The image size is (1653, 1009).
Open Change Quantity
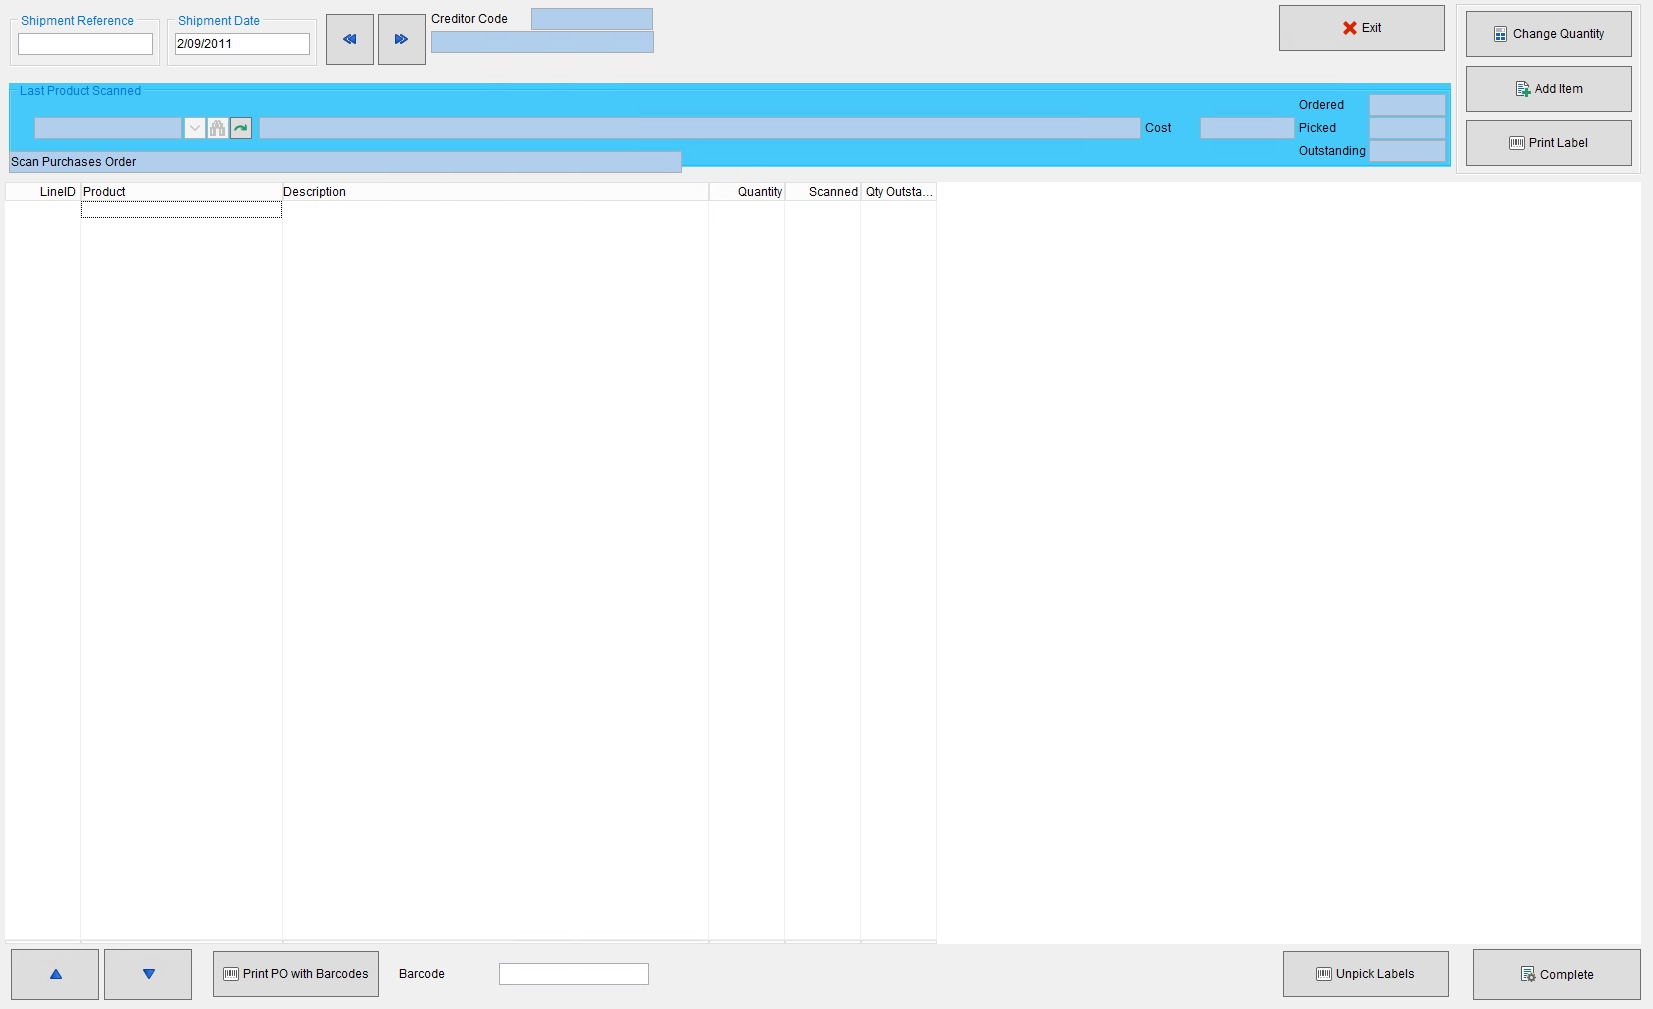point(1547,33)
